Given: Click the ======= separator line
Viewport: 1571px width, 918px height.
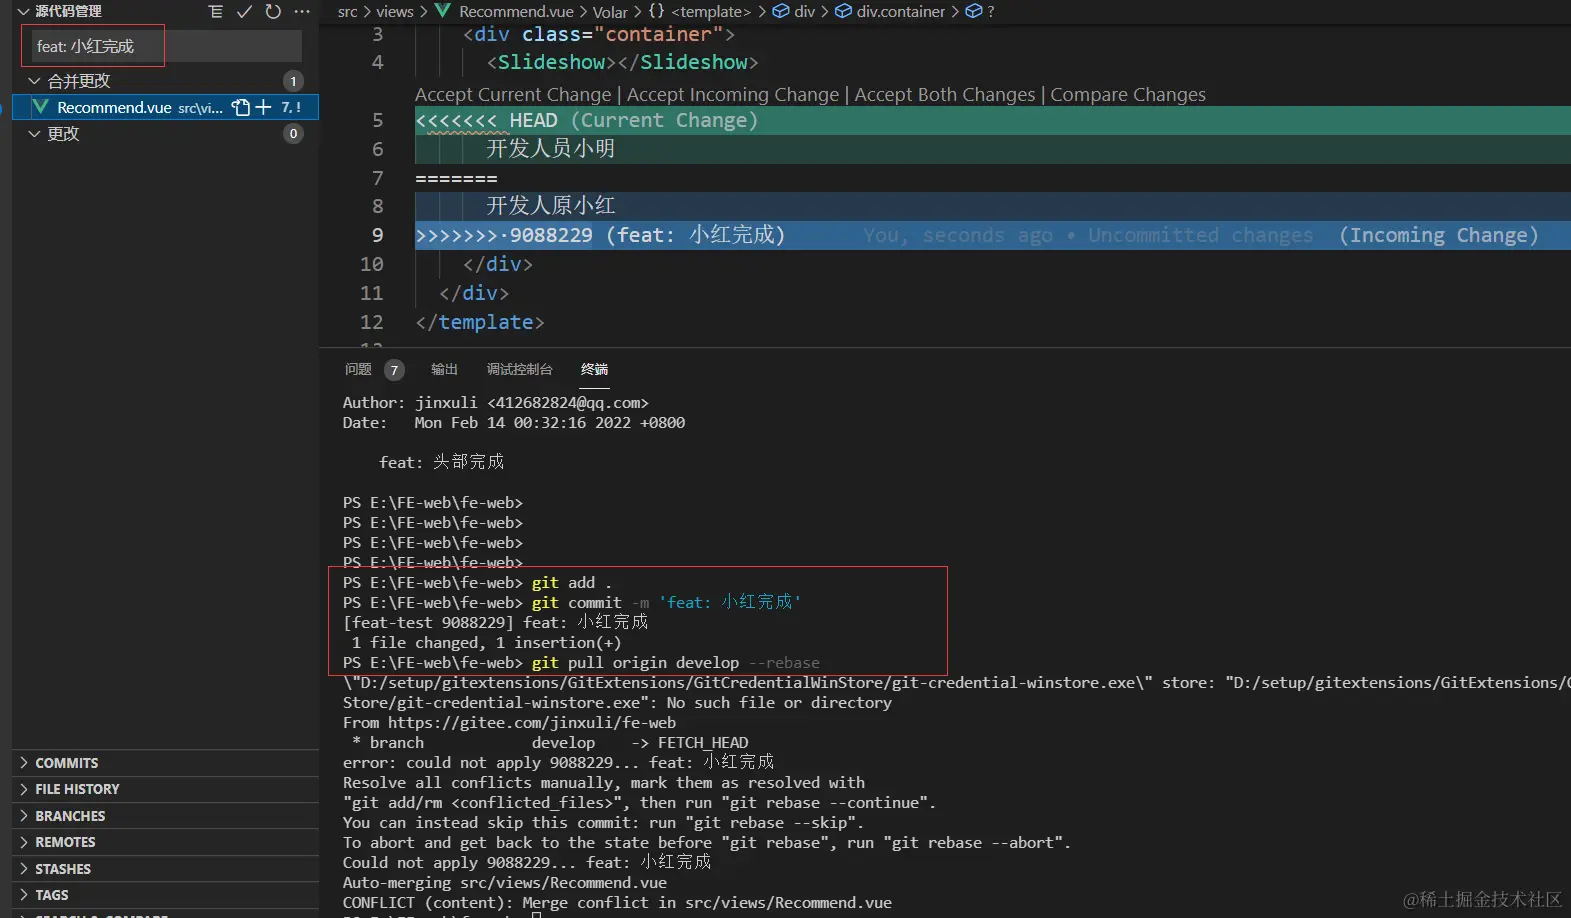Looking at the screenshot, I should 456,178.
